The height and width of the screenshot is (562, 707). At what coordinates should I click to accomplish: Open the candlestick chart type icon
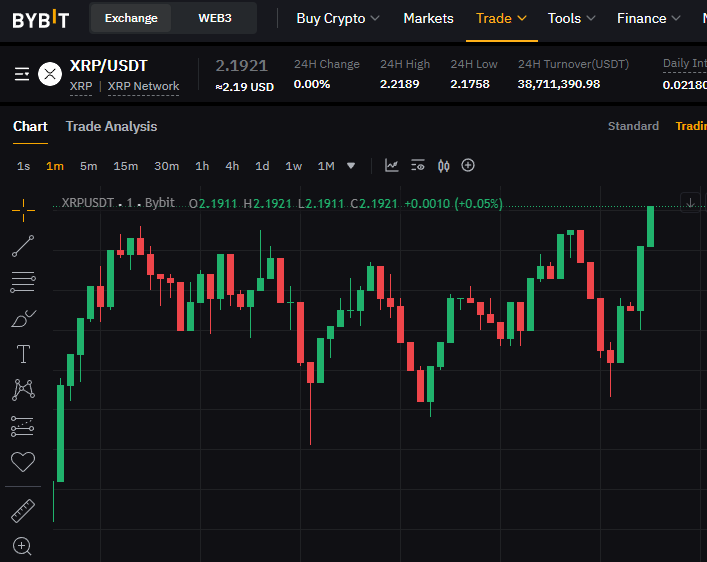point(444,166)
